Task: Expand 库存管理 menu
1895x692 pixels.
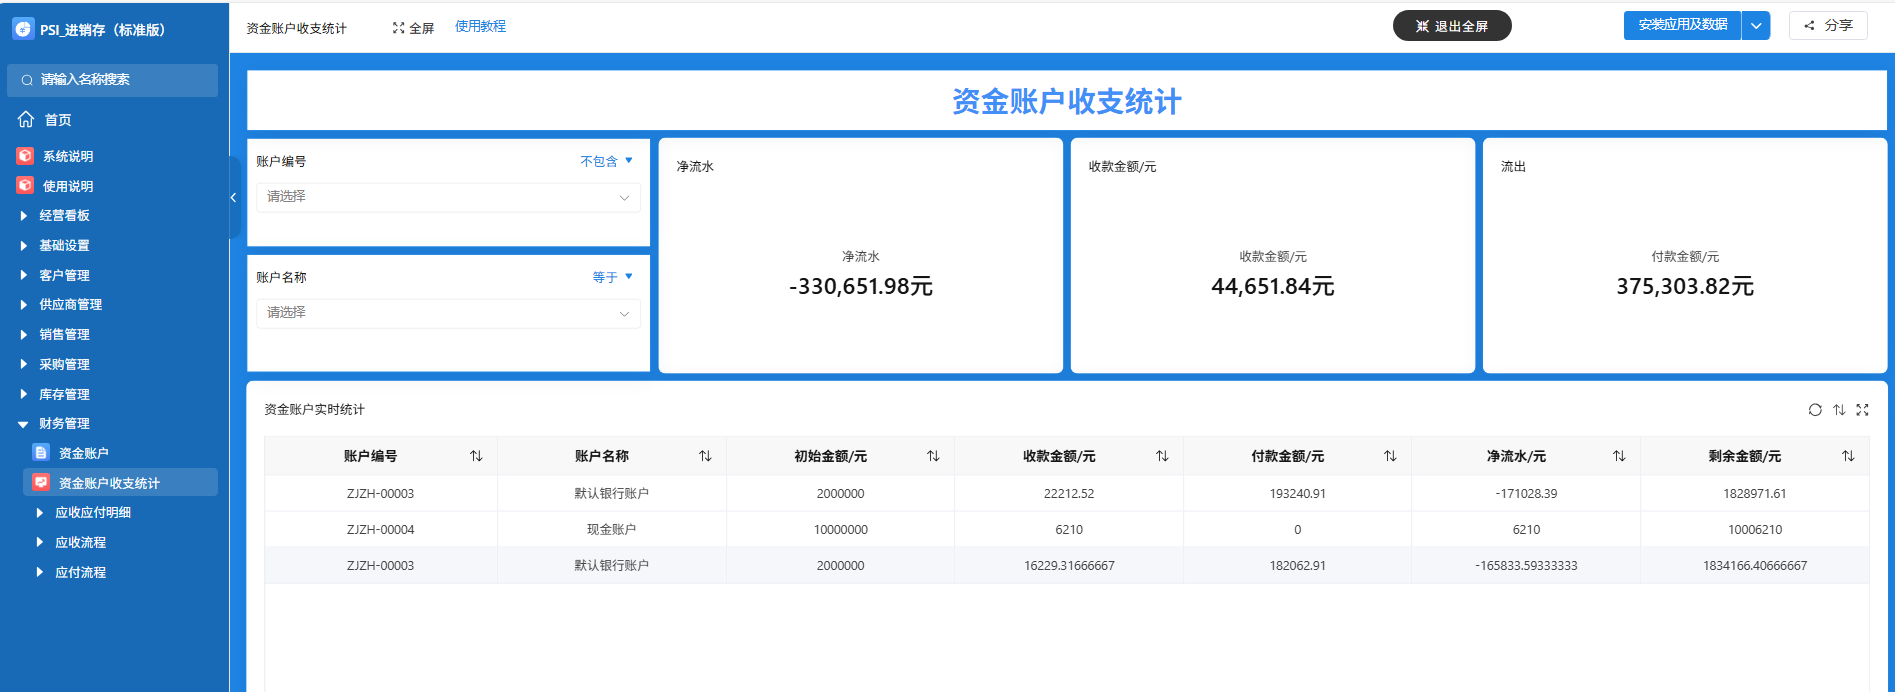Action: tap(24, 394)
